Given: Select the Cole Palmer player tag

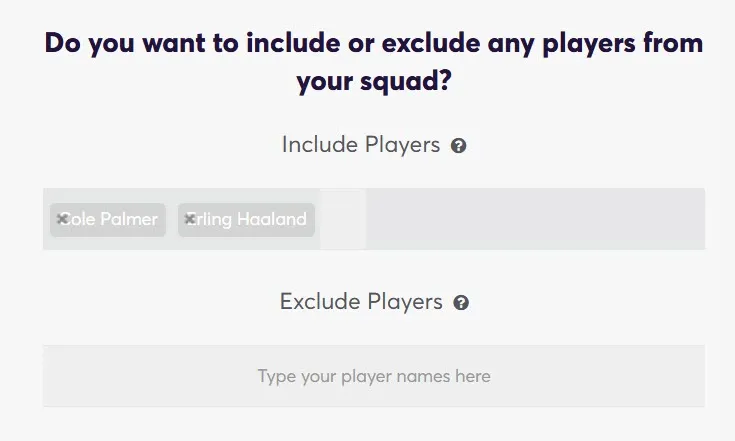Looking at the screenshot, I should click(x=110, y=219).
